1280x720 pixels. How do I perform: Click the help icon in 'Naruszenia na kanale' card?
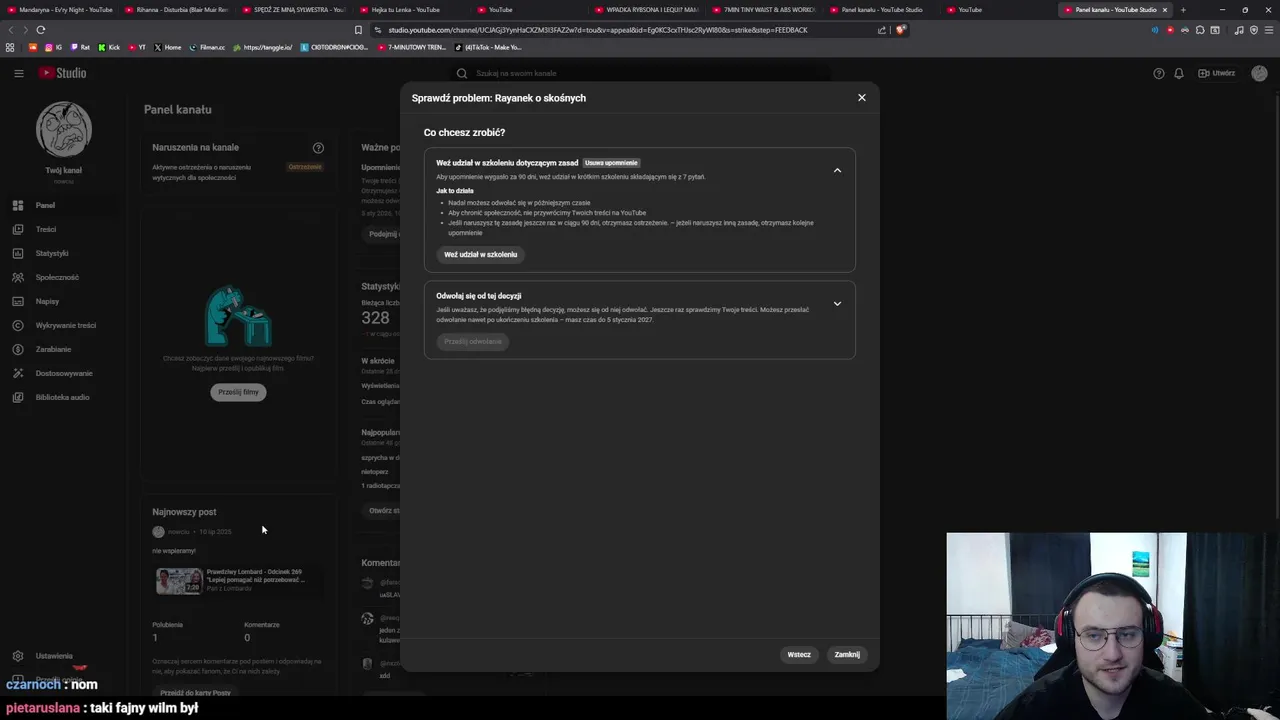point(318,148)
